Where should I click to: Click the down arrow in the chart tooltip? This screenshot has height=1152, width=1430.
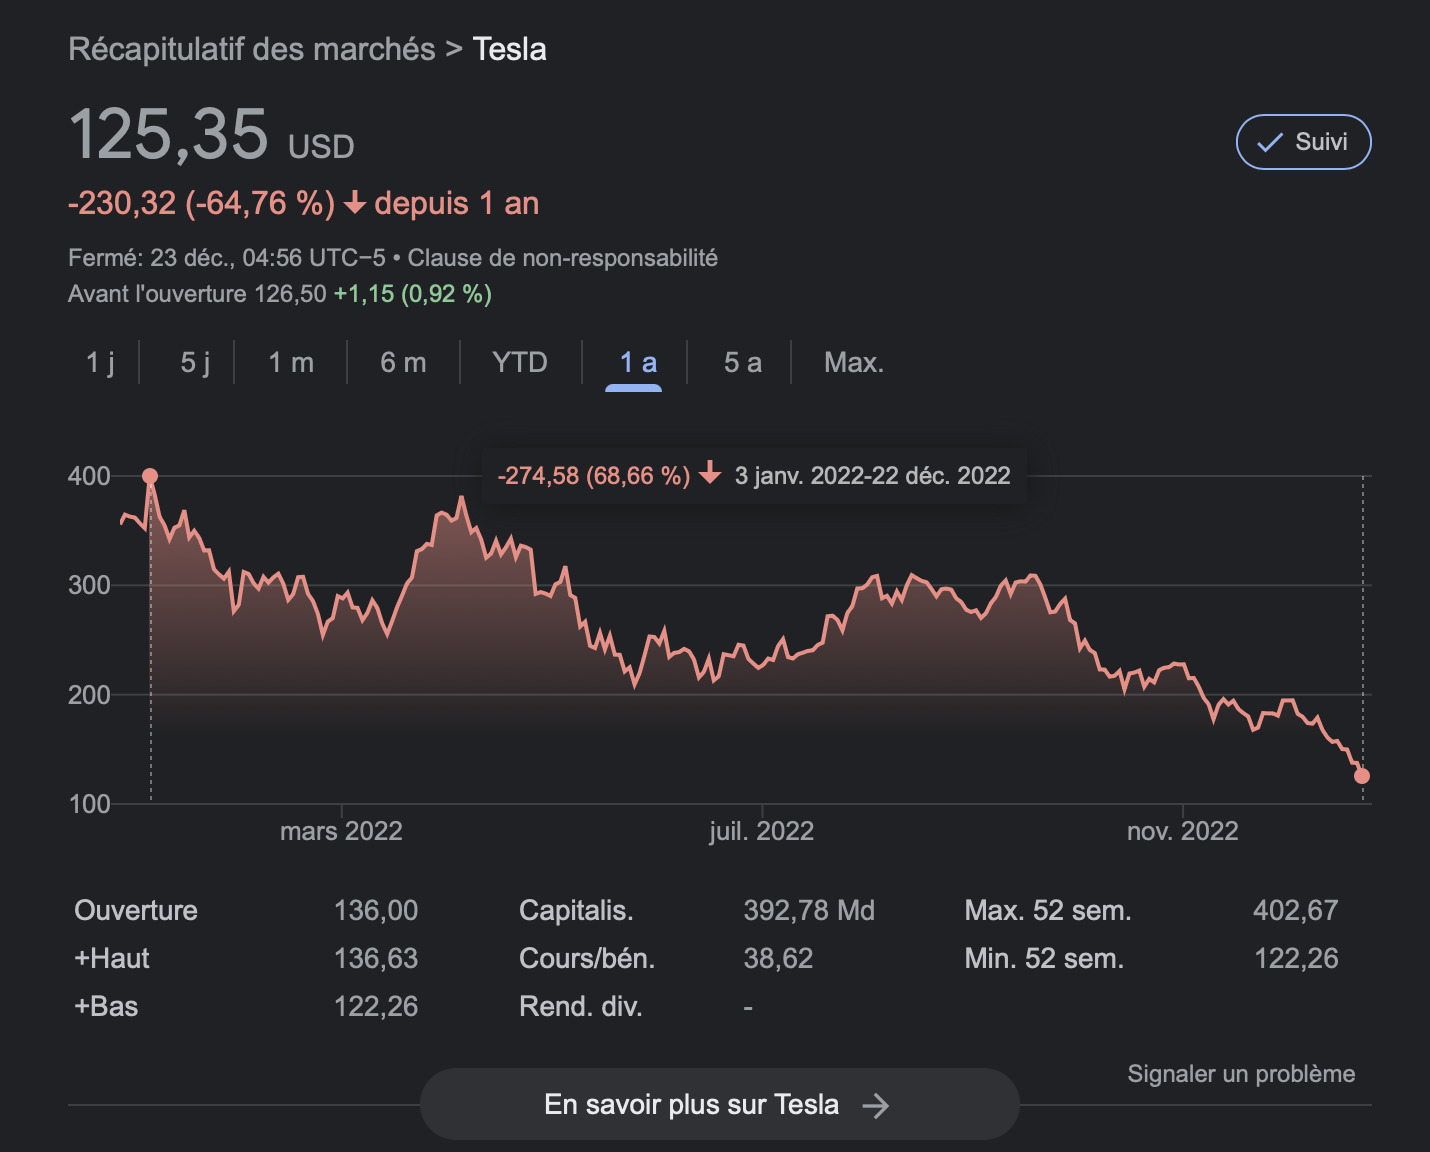coord(710,473)
